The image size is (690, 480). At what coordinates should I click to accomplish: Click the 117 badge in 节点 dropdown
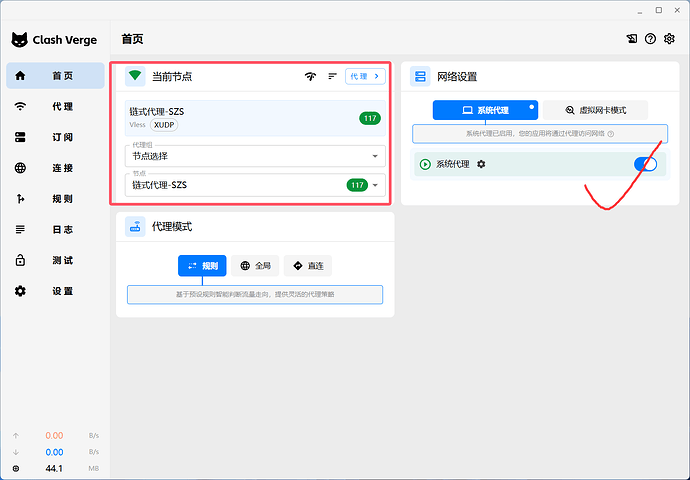pos(357,185)
